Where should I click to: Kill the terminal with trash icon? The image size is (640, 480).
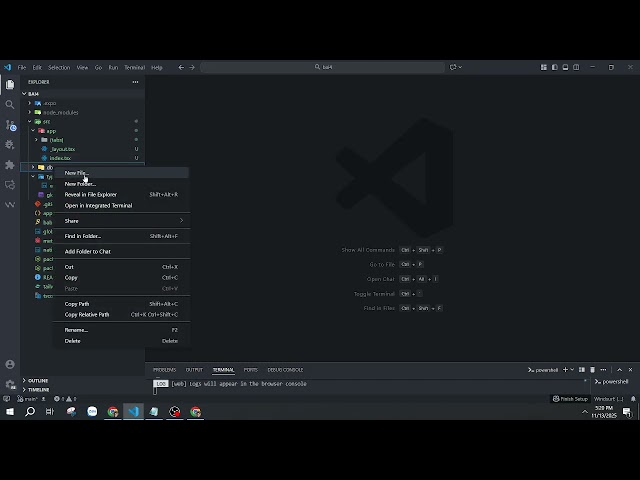pyautogui.click(x=592, y=369)
